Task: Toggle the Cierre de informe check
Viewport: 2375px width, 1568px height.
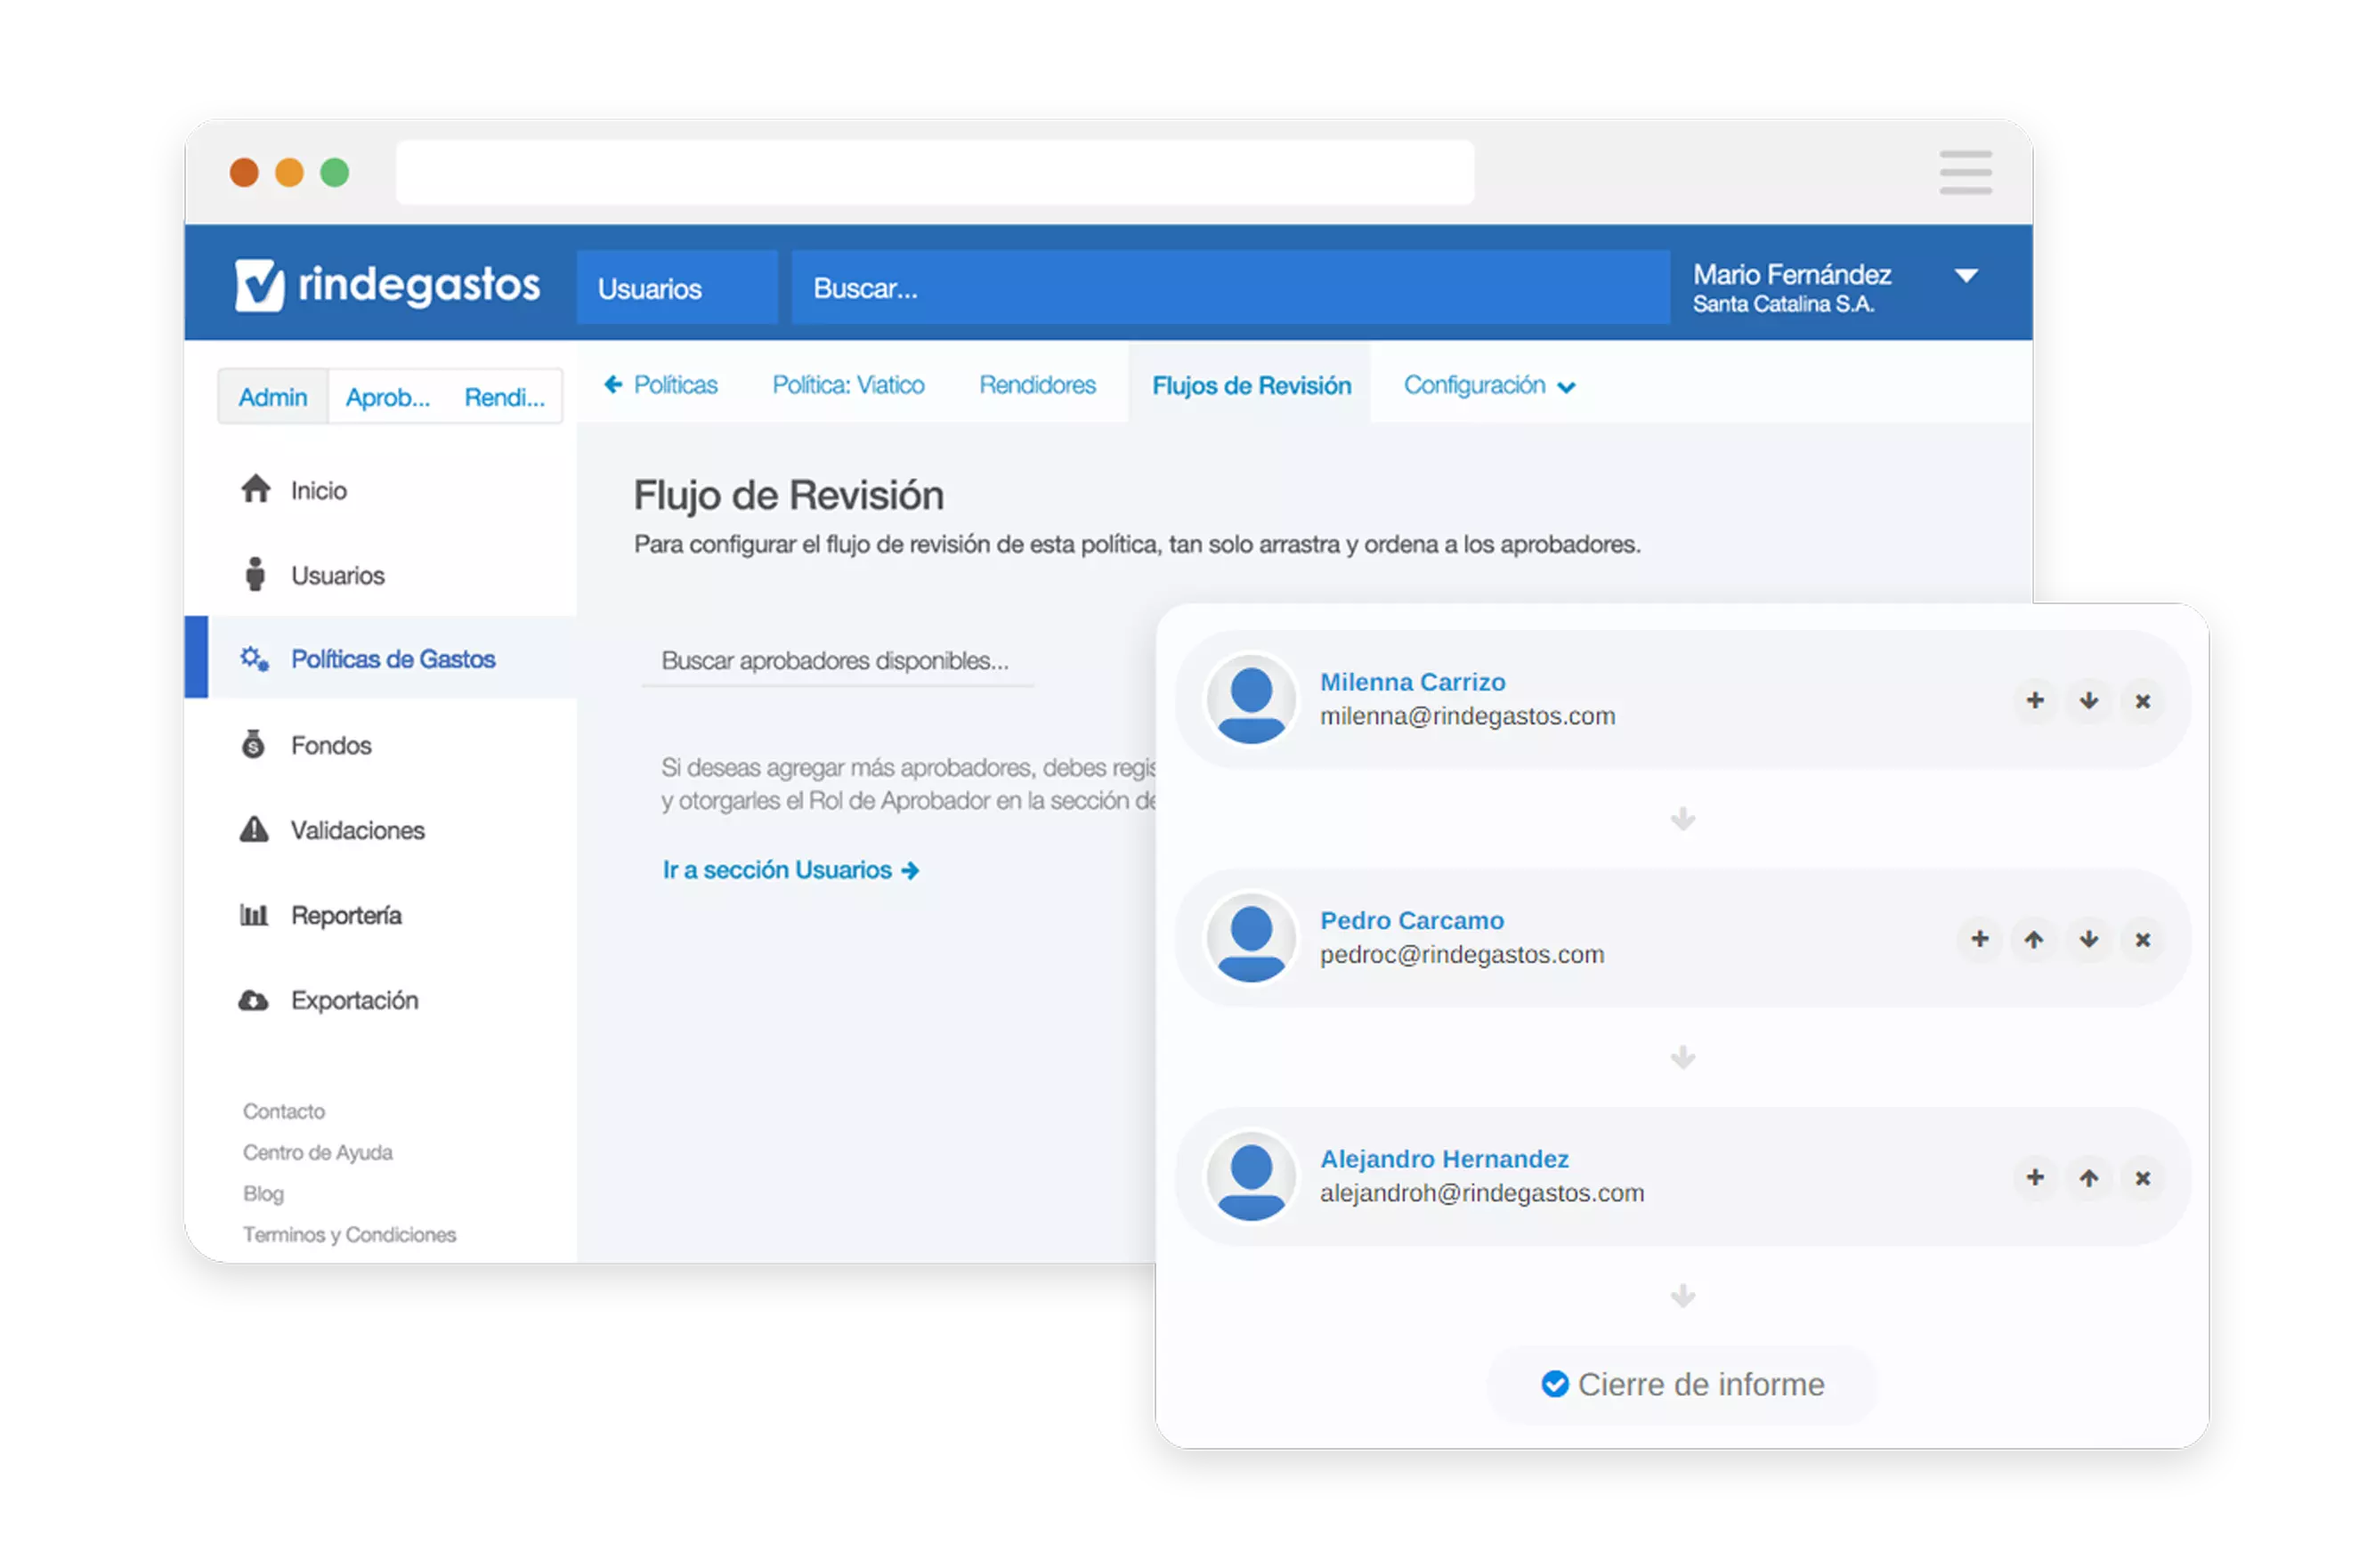Action: click(1554, 1384)
